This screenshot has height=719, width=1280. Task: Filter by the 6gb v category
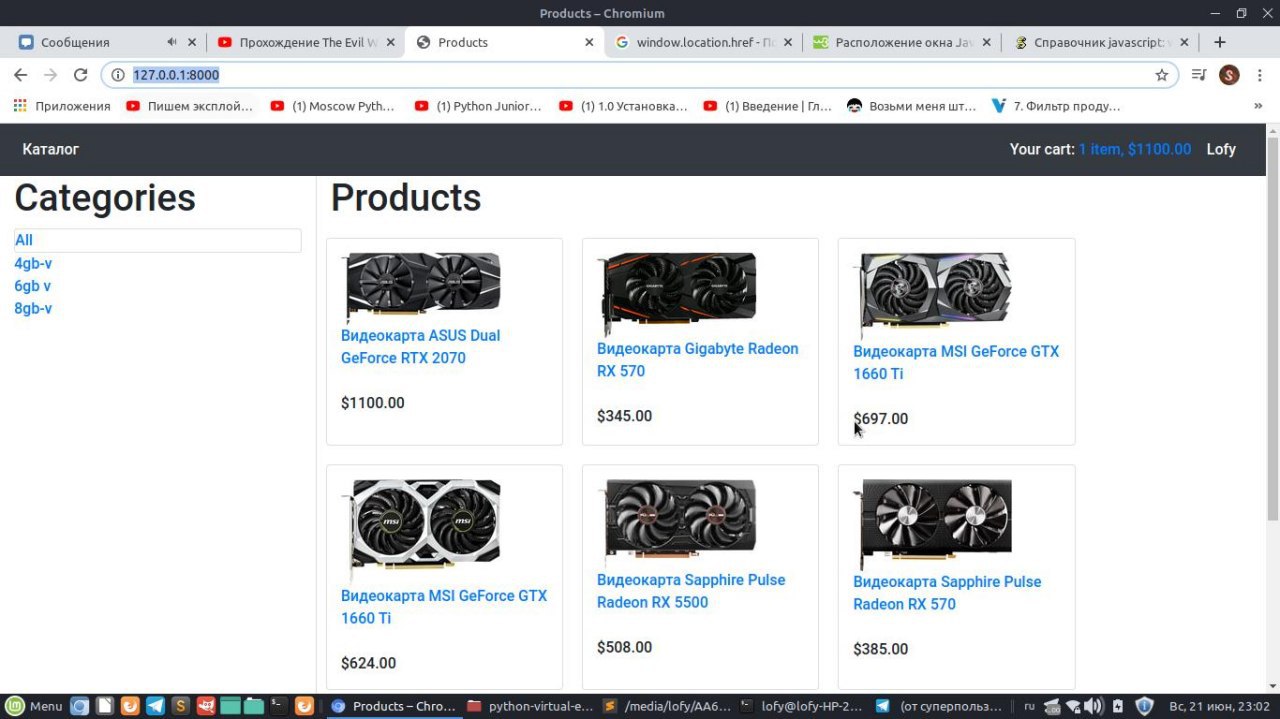coord(32,286)
